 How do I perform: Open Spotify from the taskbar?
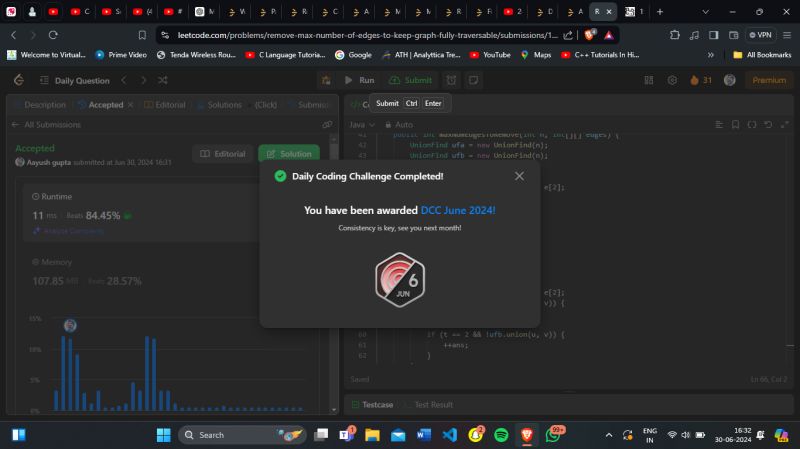pyautogui.click(x=501, y=435)
